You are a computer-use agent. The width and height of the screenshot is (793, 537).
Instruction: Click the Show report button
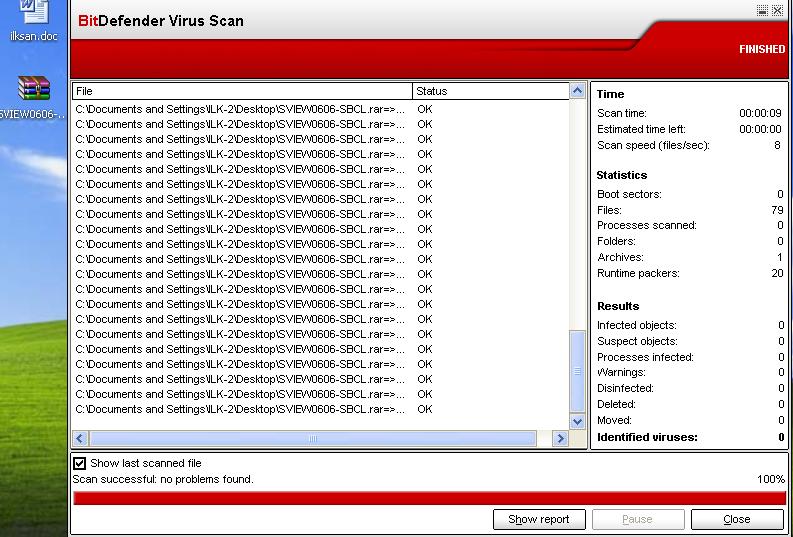pos(539,519)
